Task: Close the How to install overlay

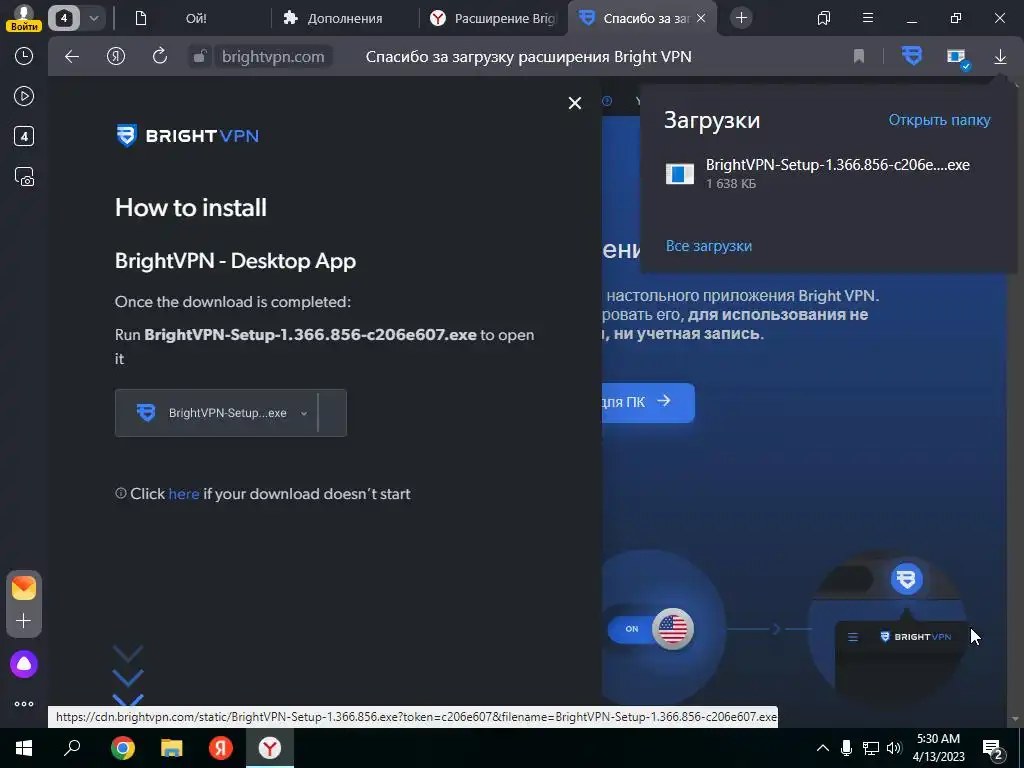Action: point(575,103)
